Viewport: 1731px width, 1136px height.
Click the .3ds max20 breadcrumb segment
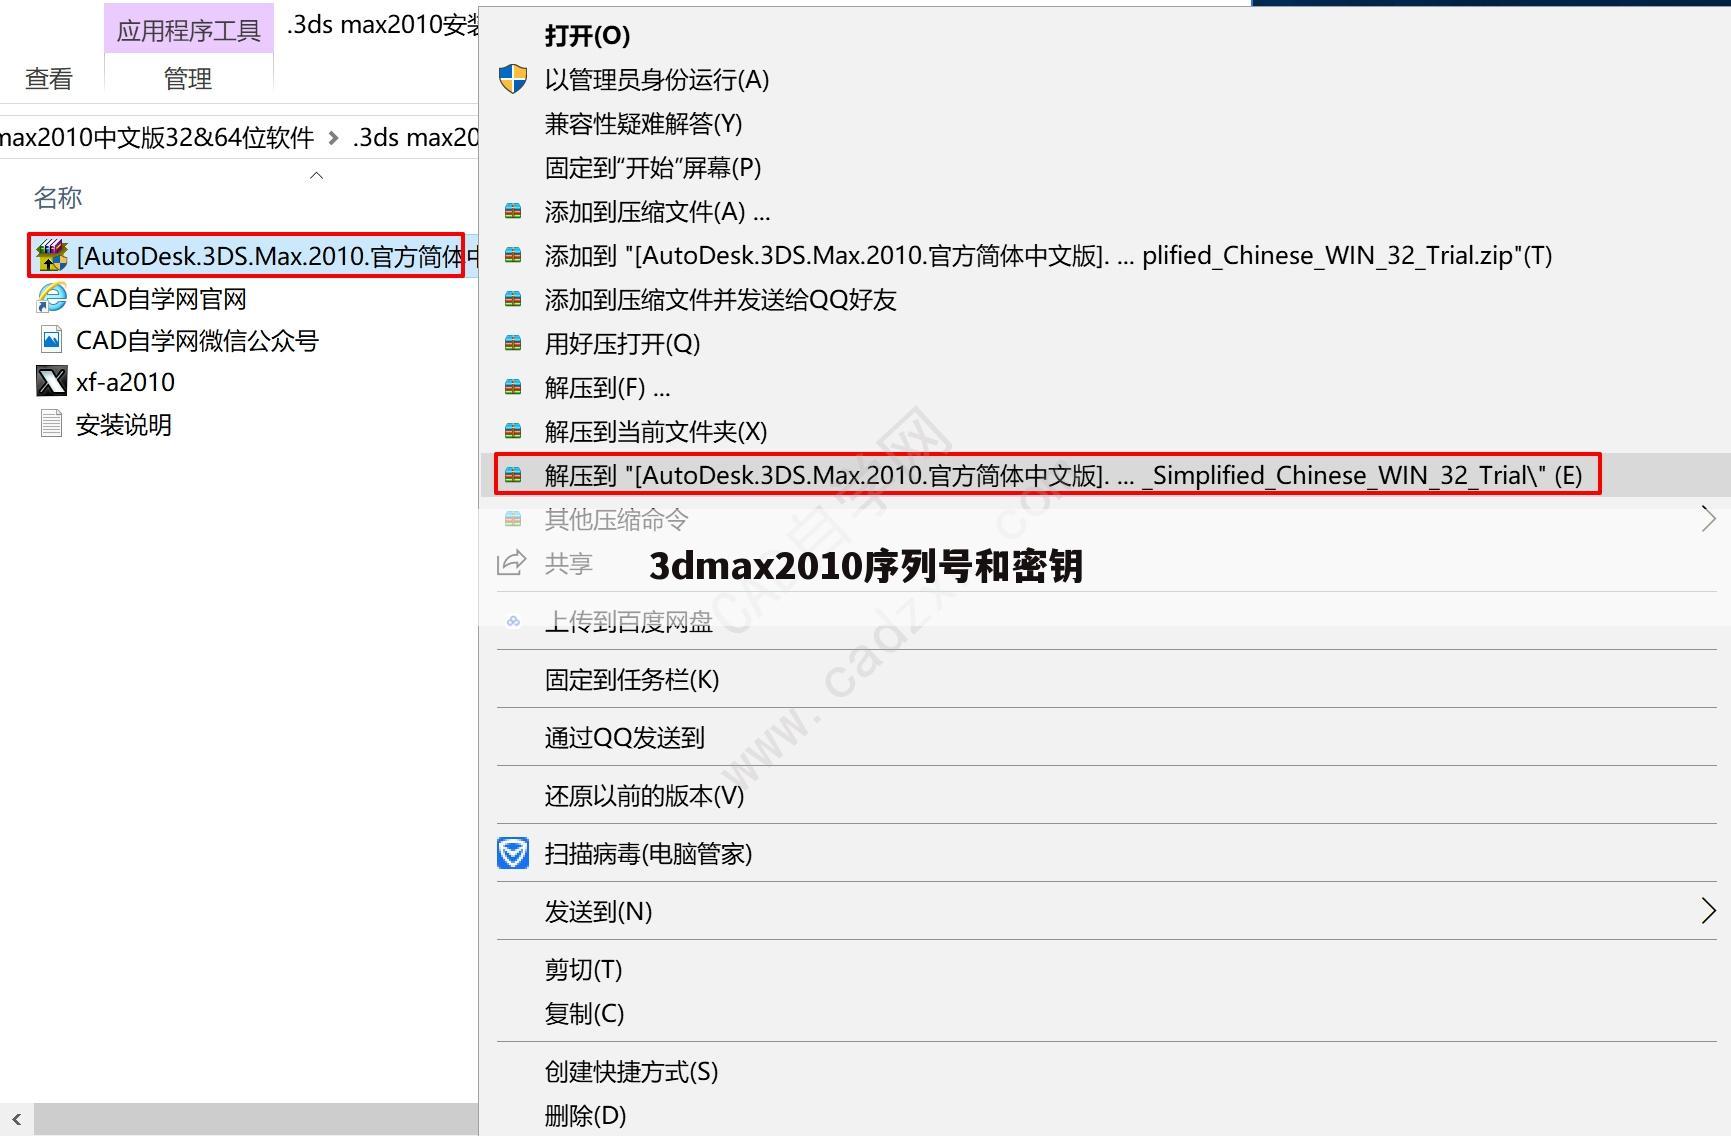pos(415,138)
